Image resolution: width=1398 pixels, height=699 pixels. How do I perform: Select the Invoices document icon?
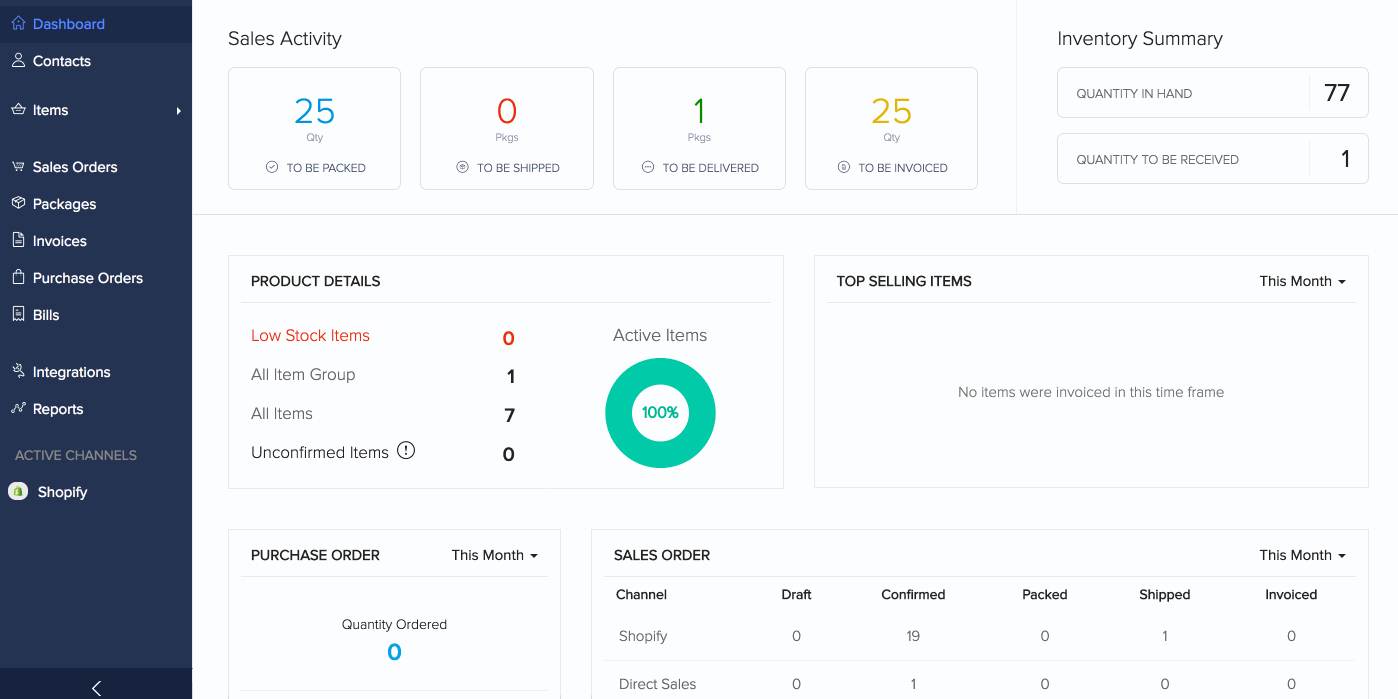tap(17, 241)
